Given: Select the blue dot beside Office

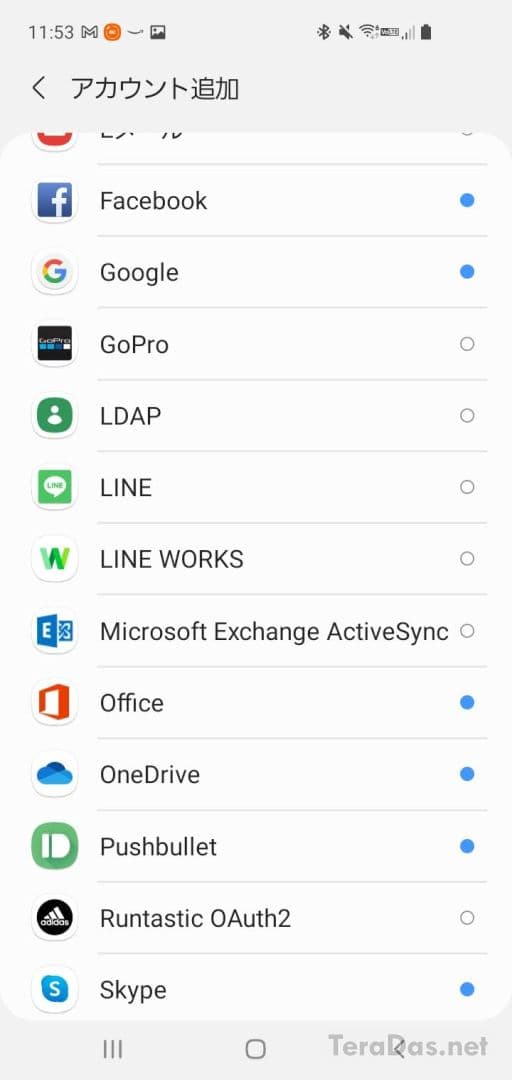Looking at the screenshot, I should click(467, 703).
